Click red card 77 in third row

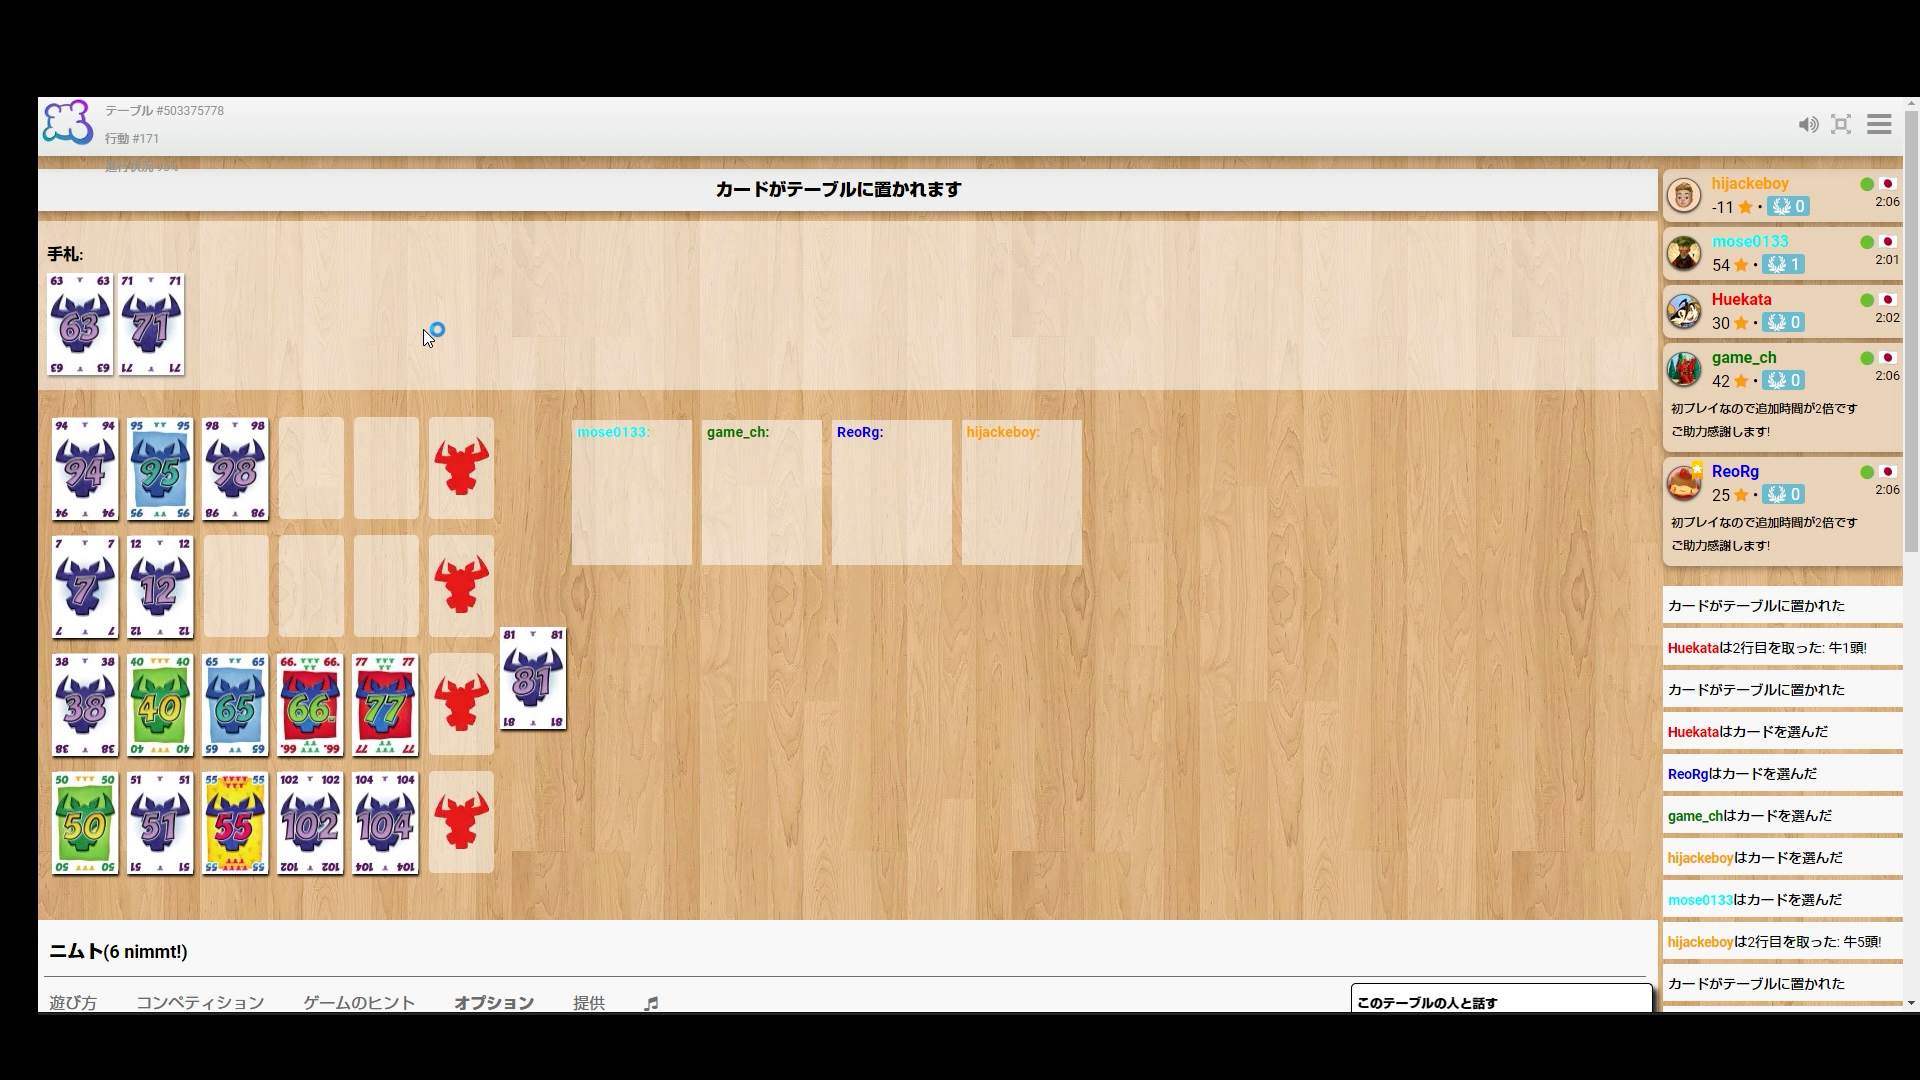point(385,705)
